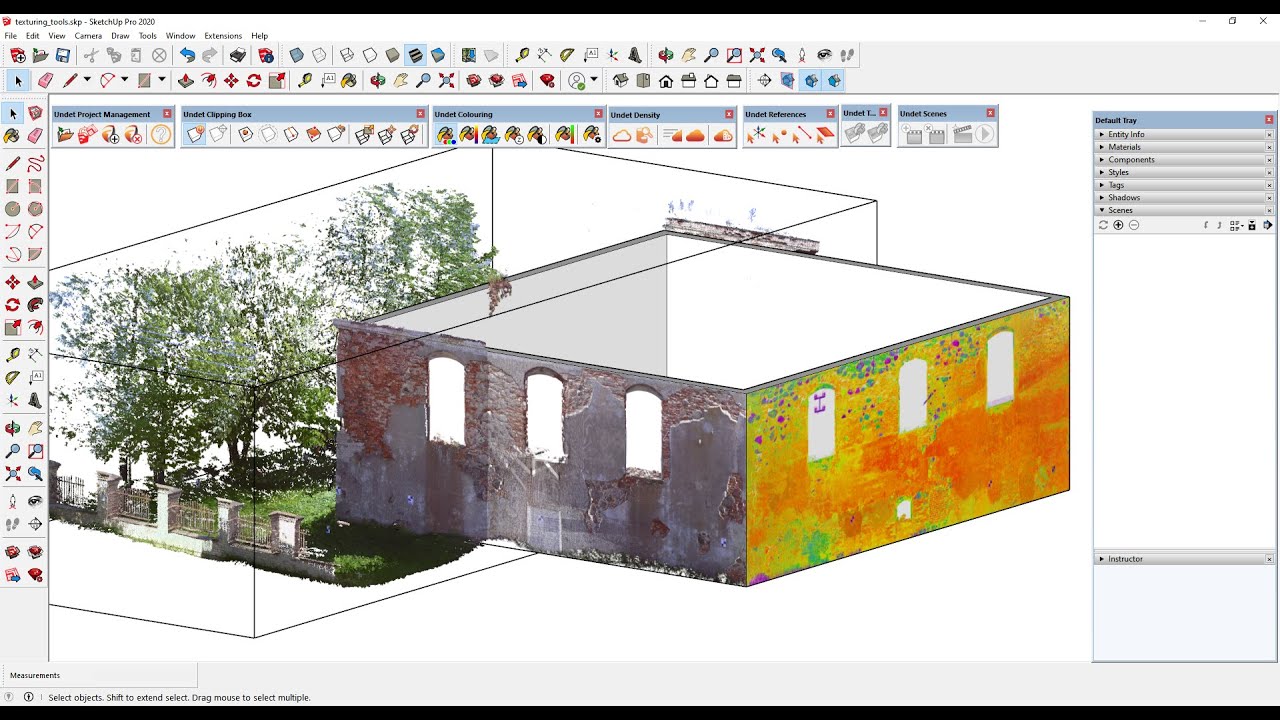
Task: Select the Orbit tool in left toolbar
Action: 12,428
